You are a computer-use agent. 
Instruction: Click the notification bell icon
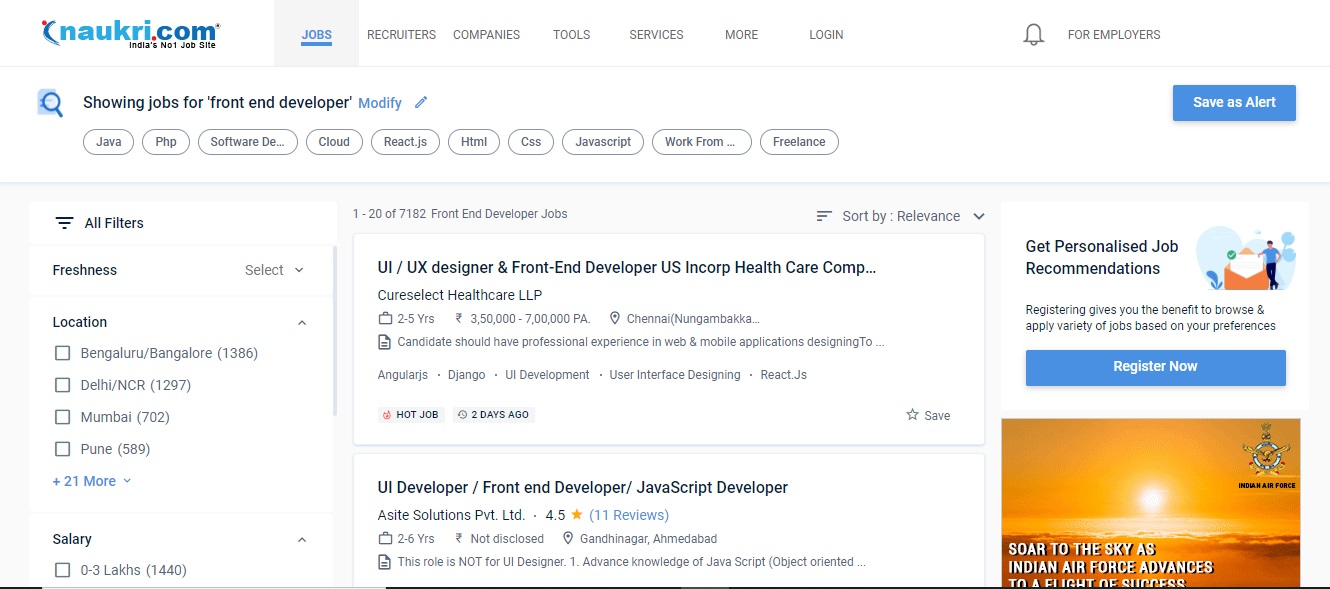click(1034, 35)
